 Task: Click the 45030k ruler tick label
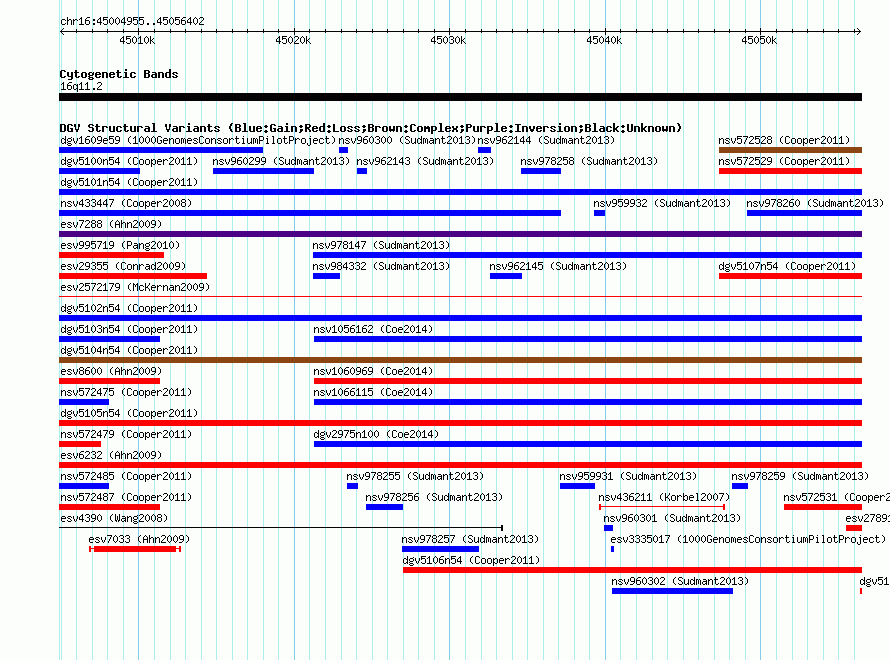pyautogui.click(x=448, y=40)
